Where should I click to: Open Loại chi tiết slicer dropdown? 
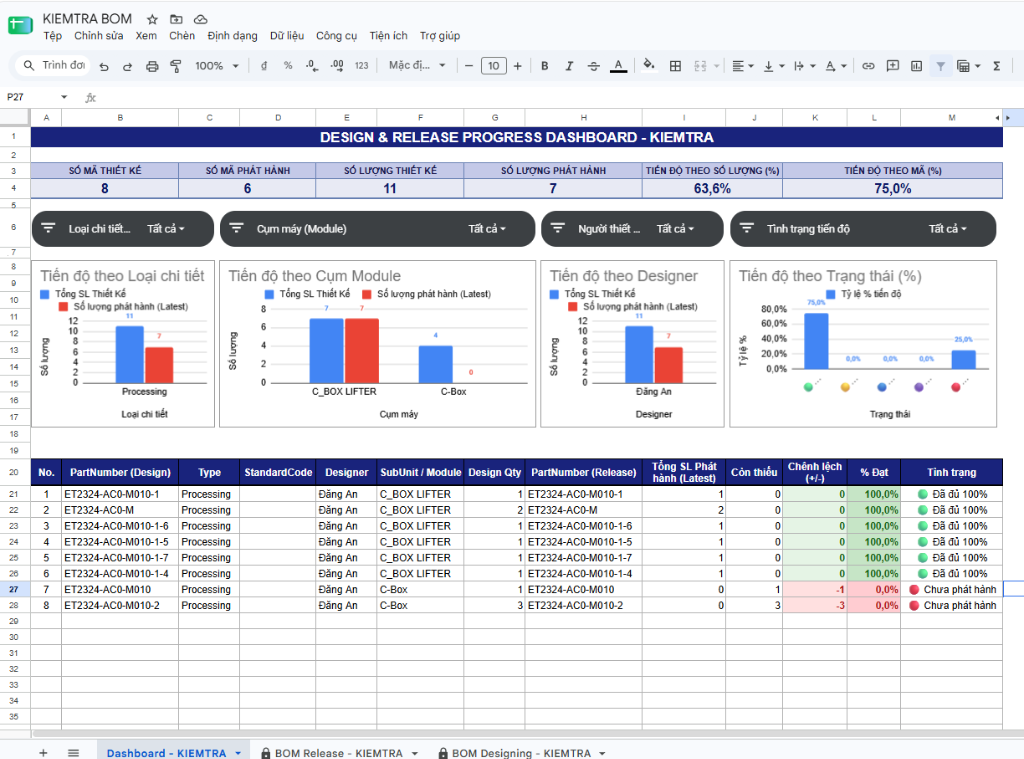pos(165,229)
